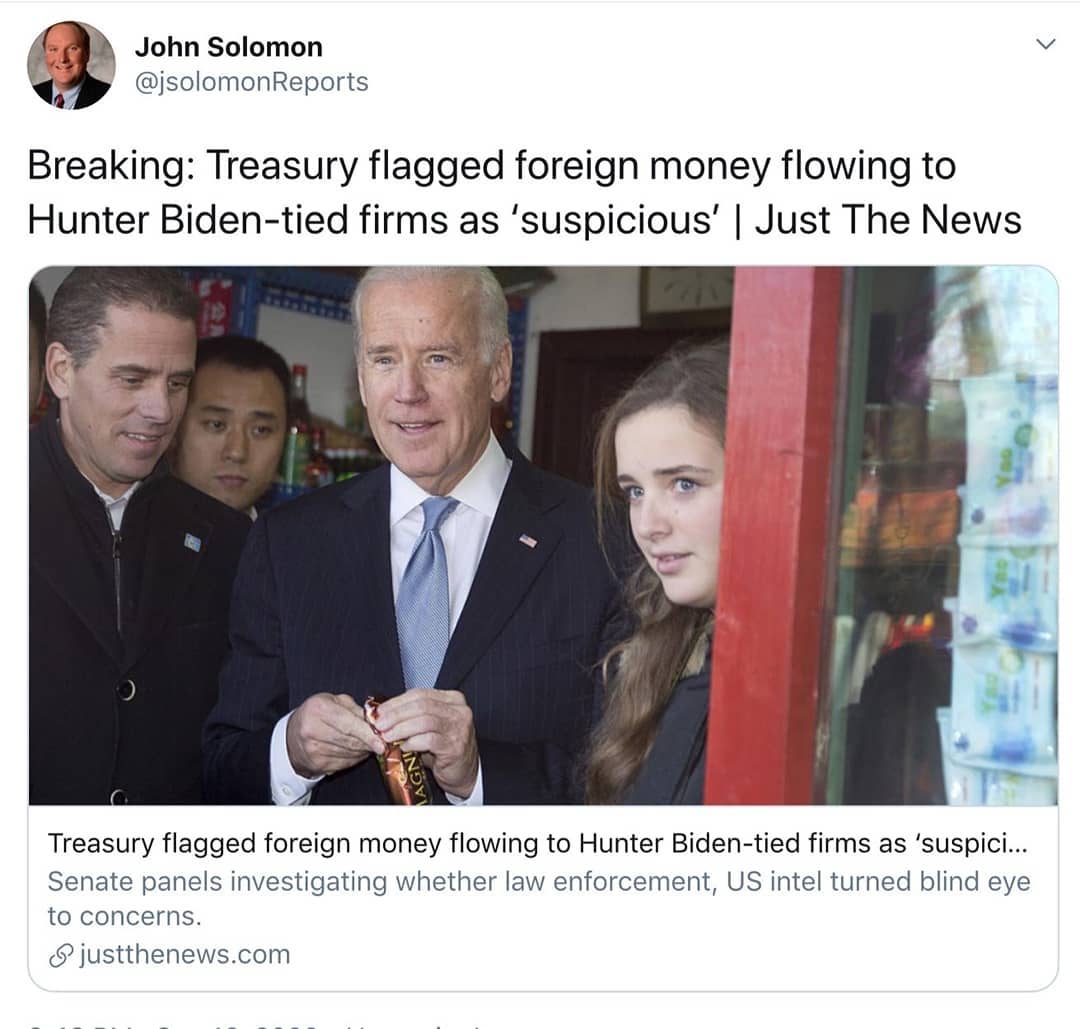
Task: Click the ice cream wrapper in the photo
Action: (393, 752)
